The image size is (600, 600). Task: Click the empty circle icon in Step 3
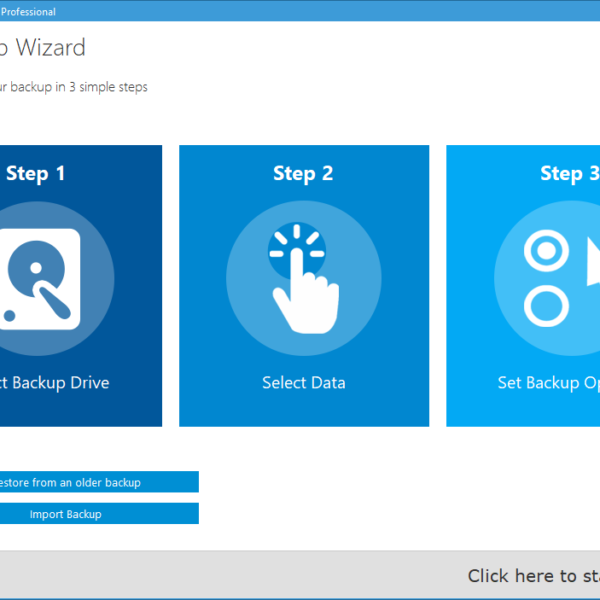point(546,306)
